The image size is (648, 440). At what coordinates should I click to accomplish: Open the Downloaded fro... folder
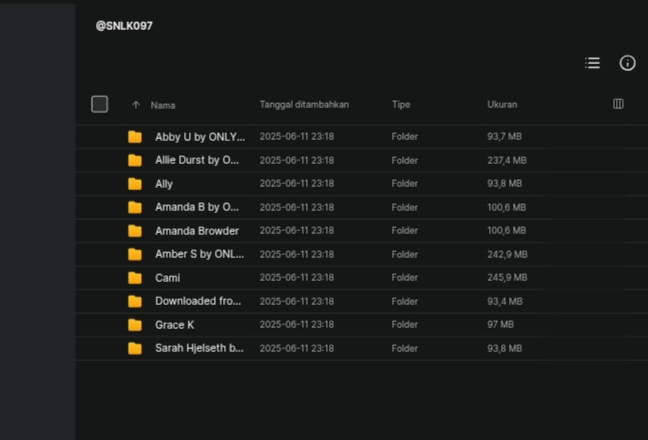[198, 301]
